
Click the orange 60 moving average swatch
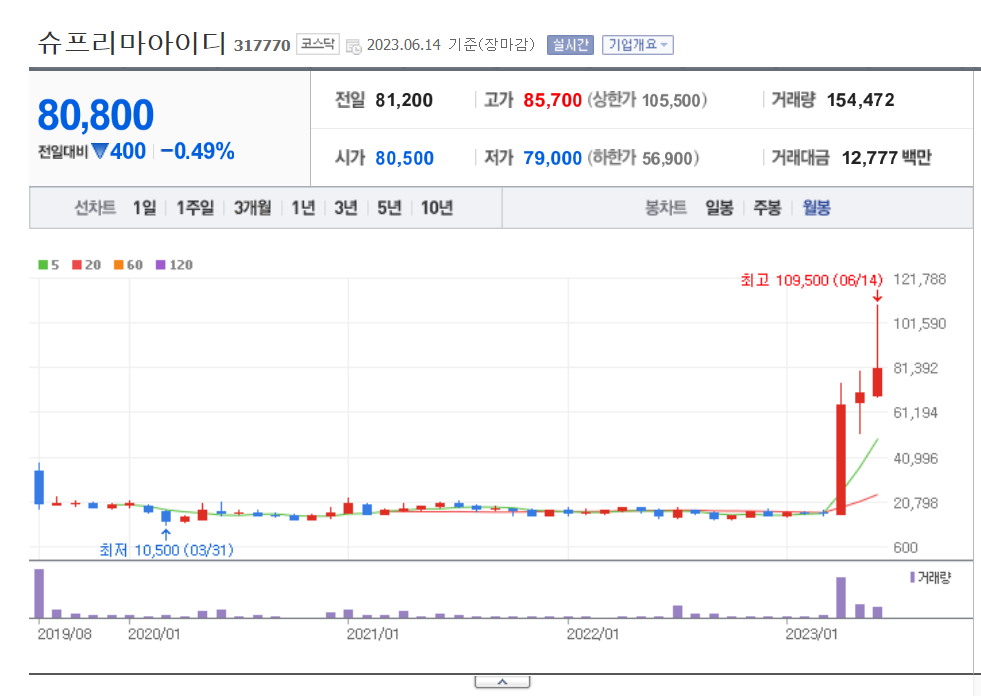pyautogui.click(x=119, y=265)
